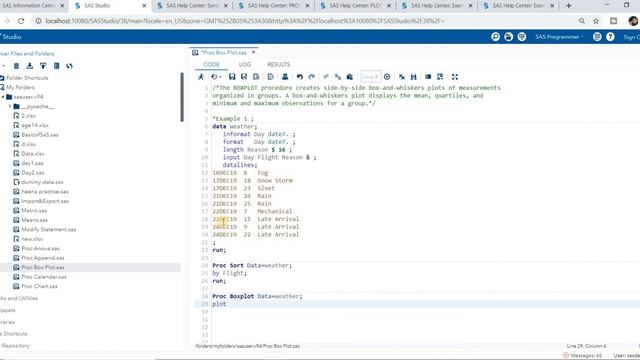Screen dimensions: 640x360
Task: Select Folder Shortcuts in the tree
Action: [x=27, y=78]
